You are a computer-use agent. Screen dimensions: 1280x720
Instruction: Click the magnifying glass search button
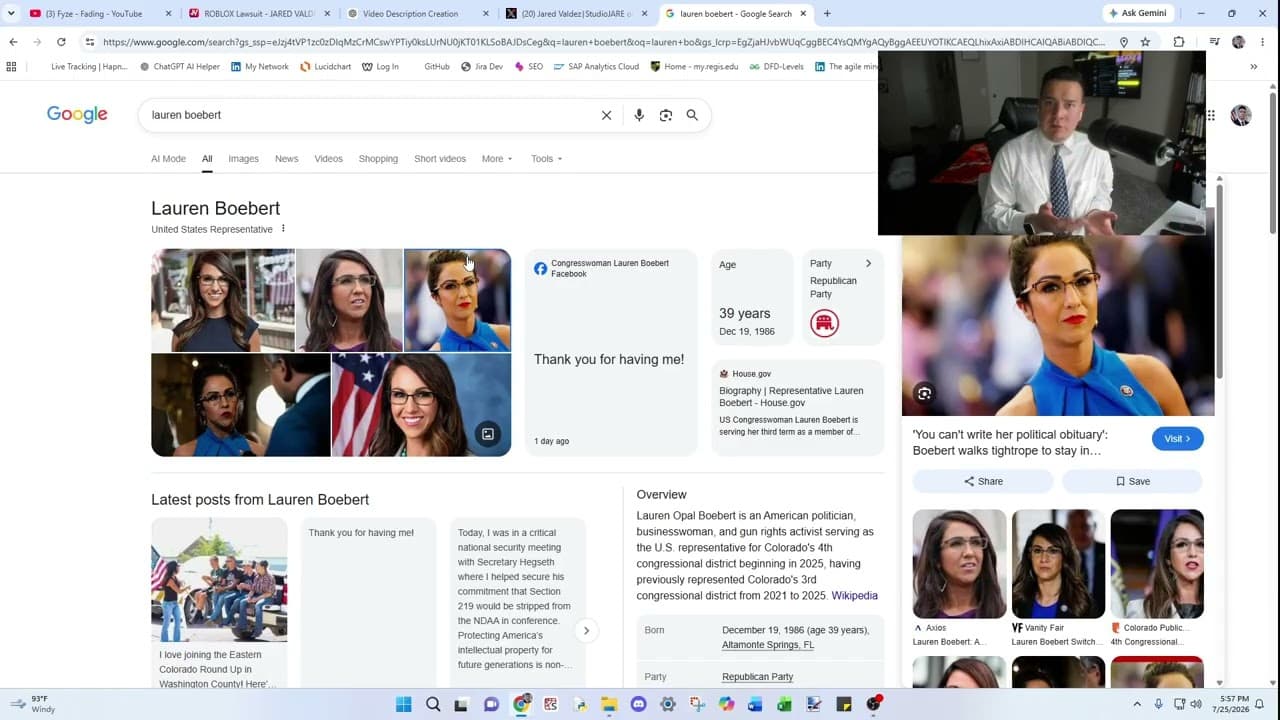tap(692, 115)
